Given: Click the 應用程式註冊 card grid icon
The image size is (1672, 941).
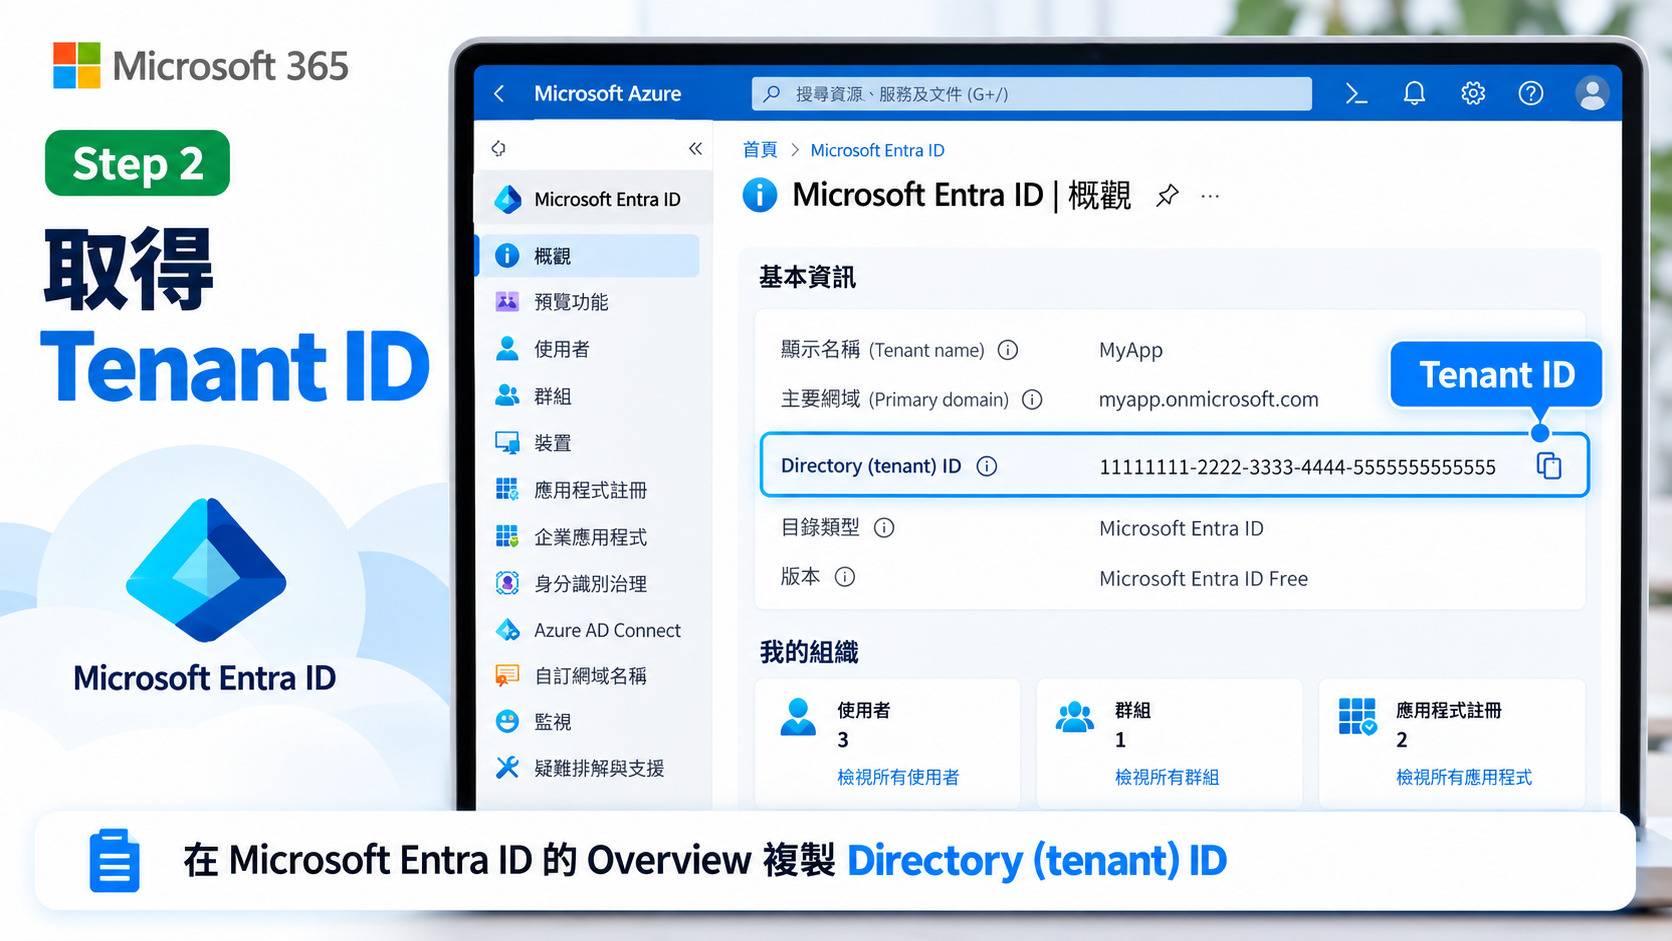Looking at the screenshot, I should tap(1358, 717).
